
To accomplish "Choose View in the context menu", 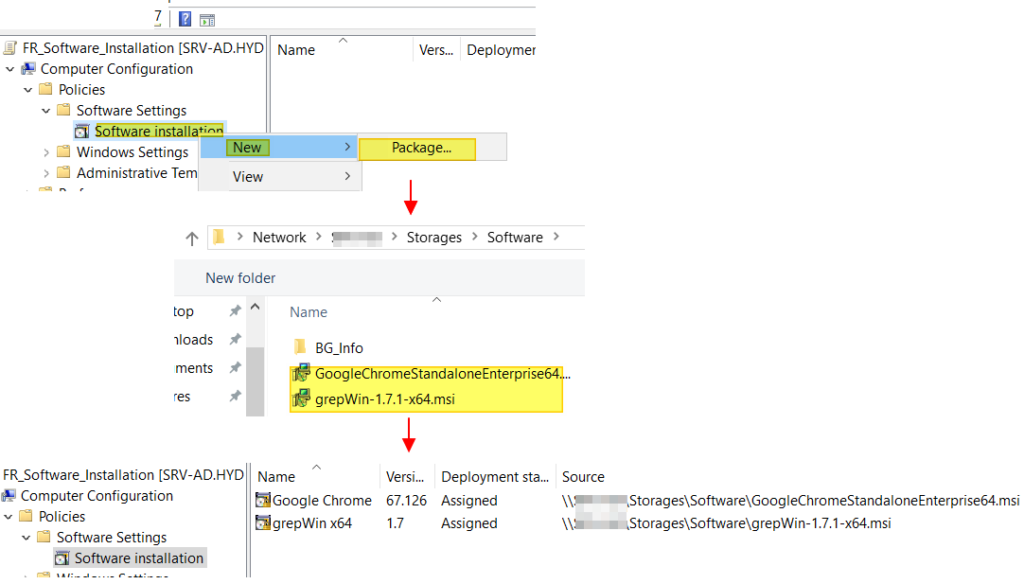I will tap(280, 176).
